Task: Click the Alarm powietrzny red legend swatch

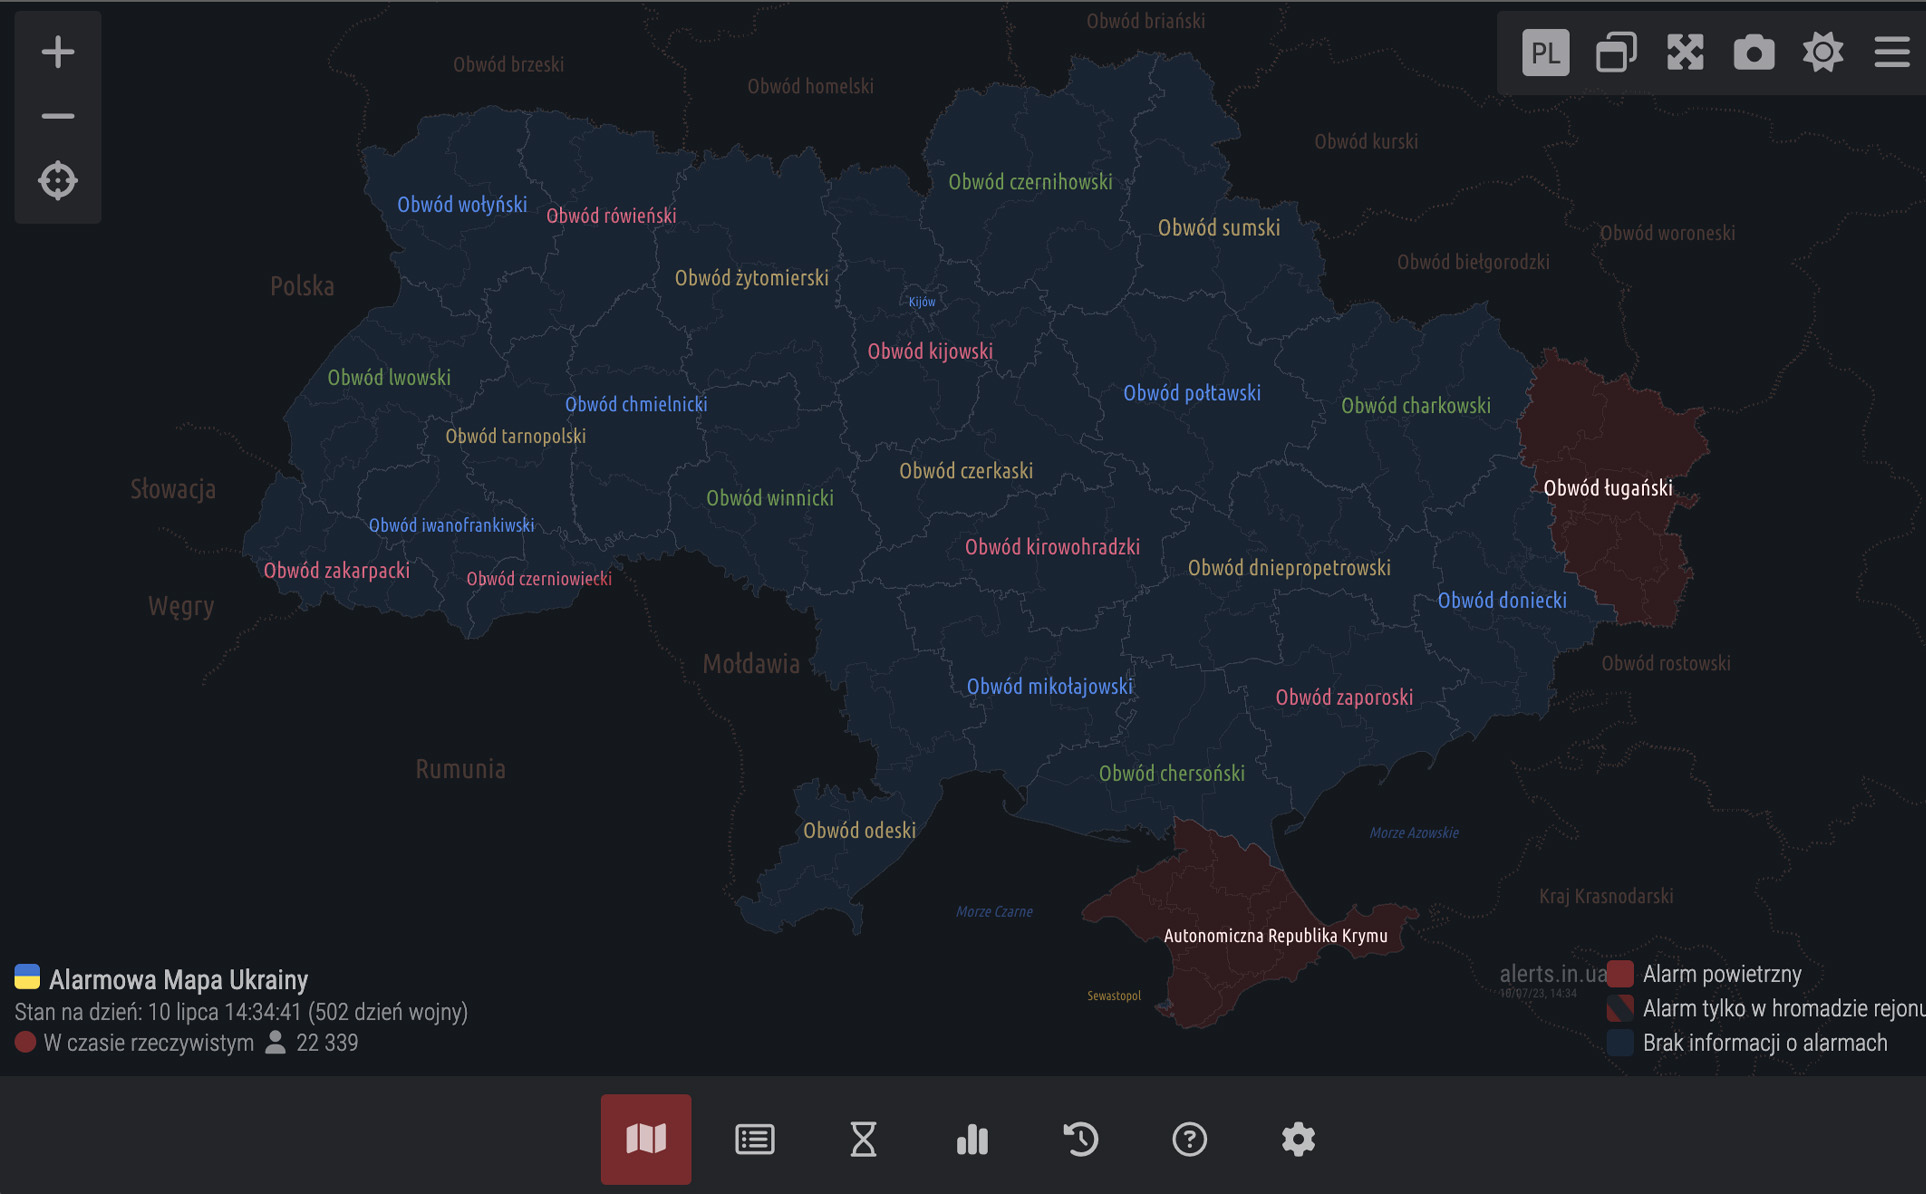Action: 1620,974
